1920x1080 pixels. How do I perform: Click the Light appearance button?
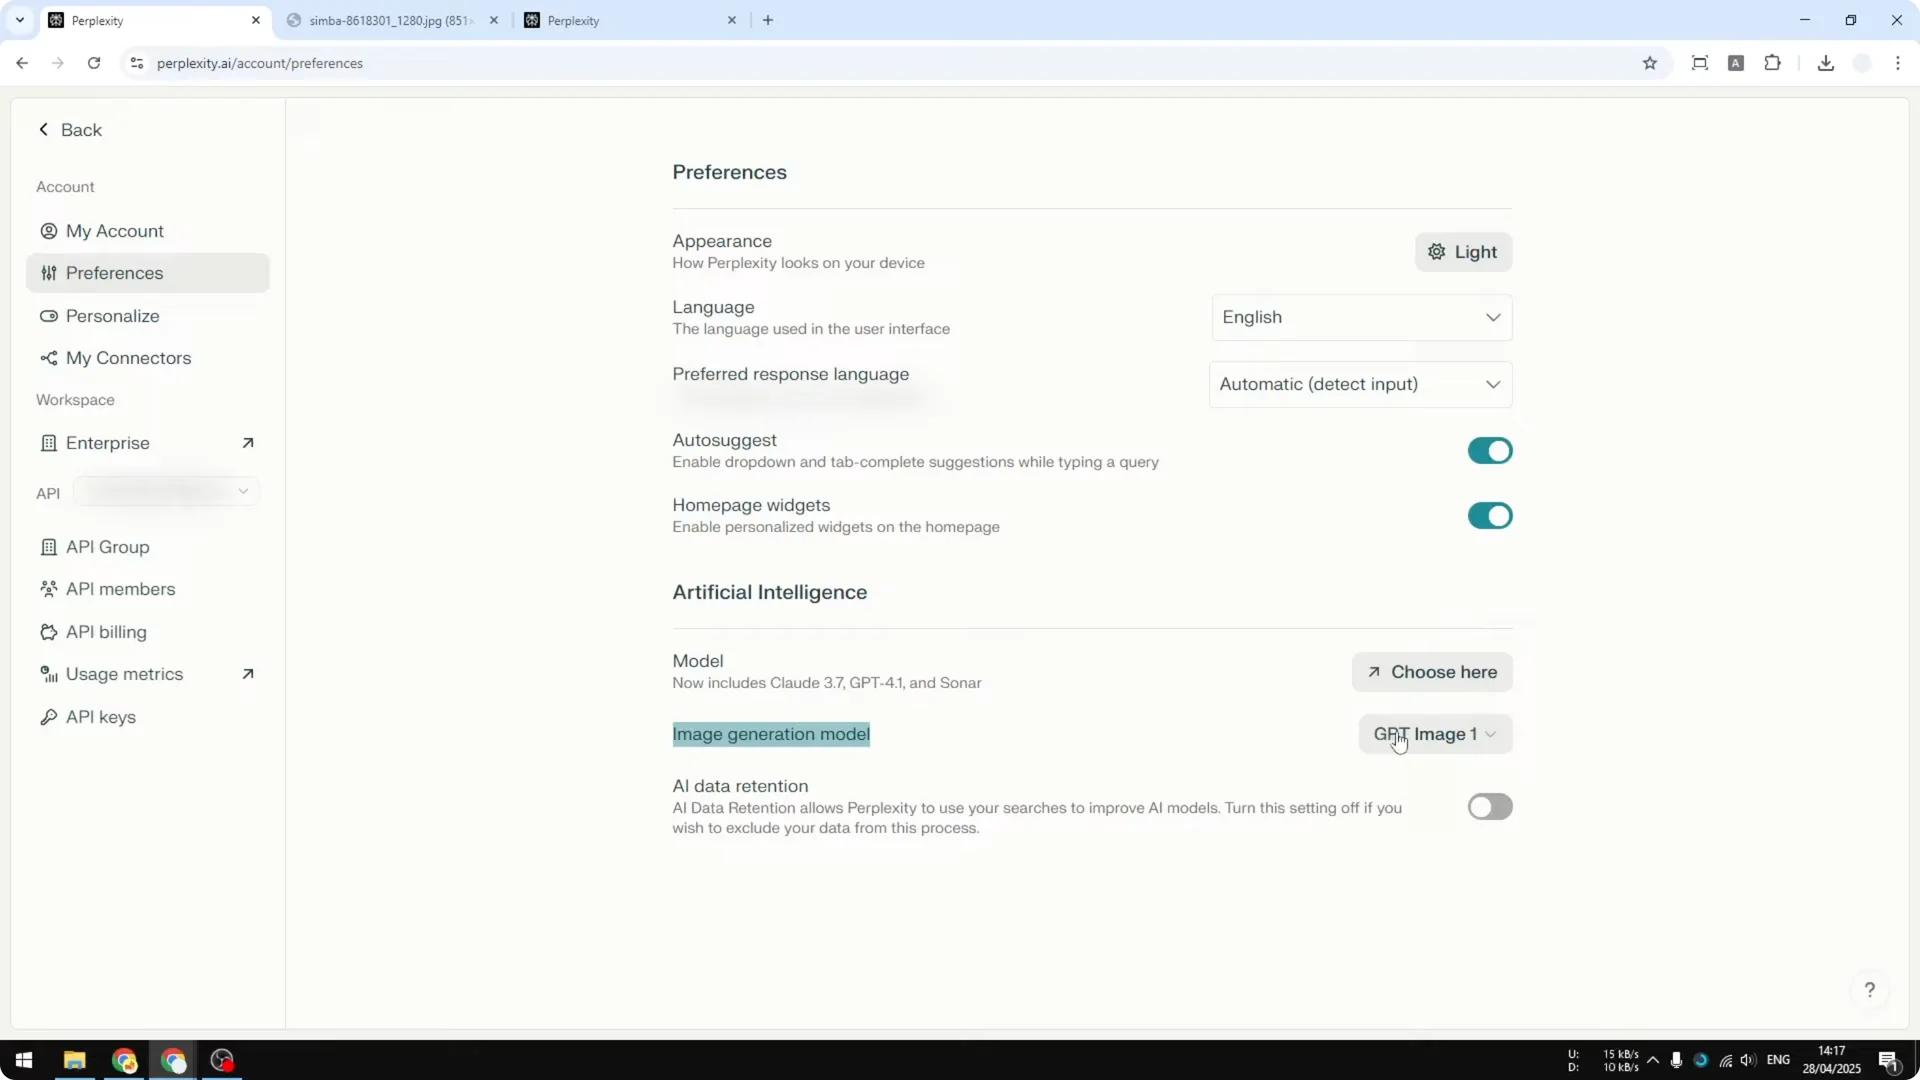point(1462,252)
